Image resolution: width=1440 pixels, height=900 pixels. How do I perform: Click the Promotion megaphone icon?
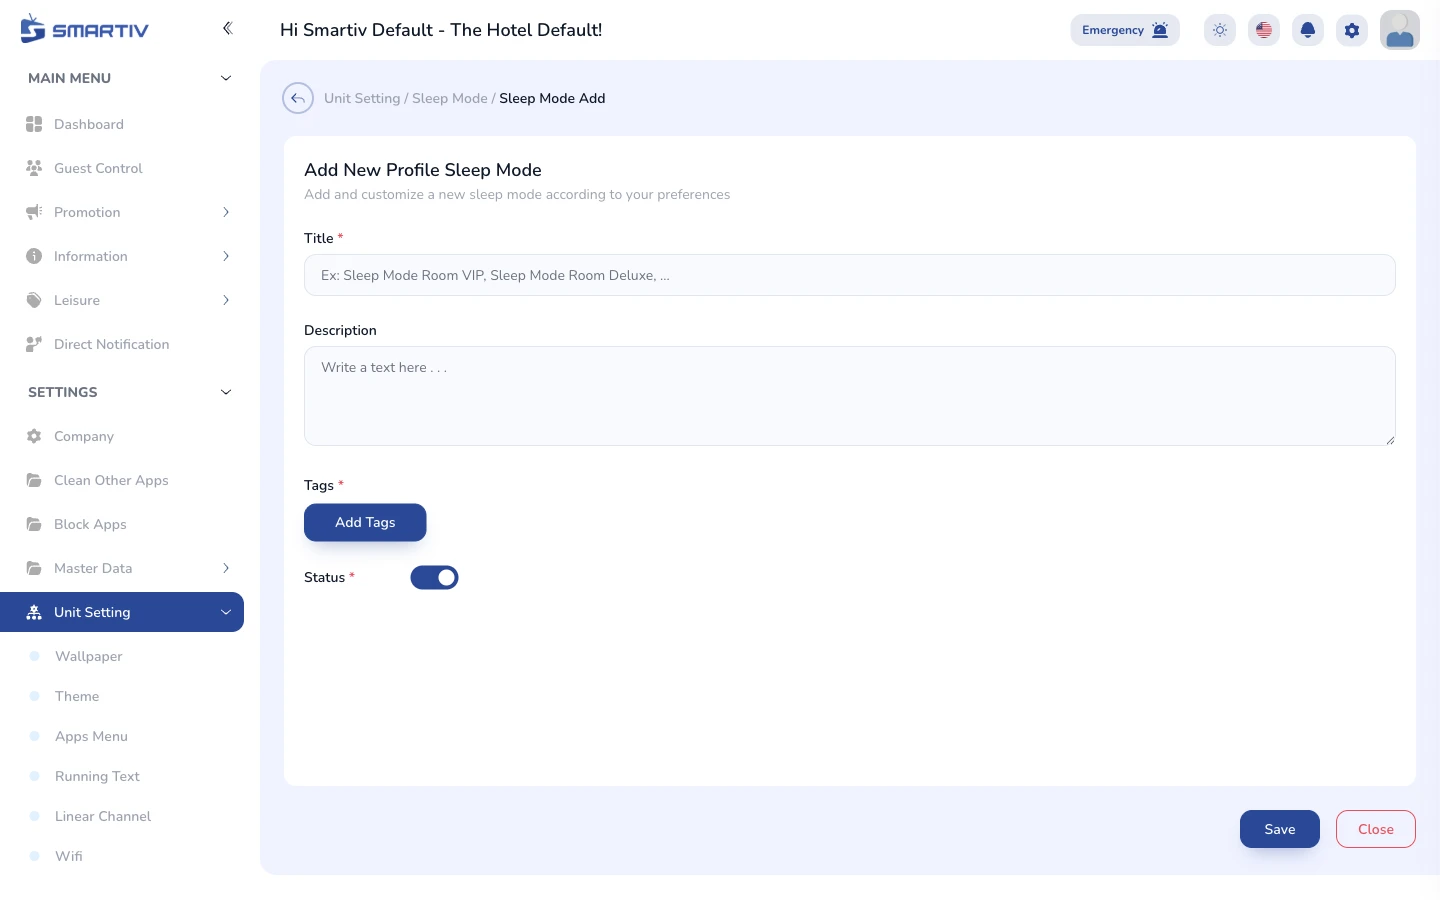34,212
